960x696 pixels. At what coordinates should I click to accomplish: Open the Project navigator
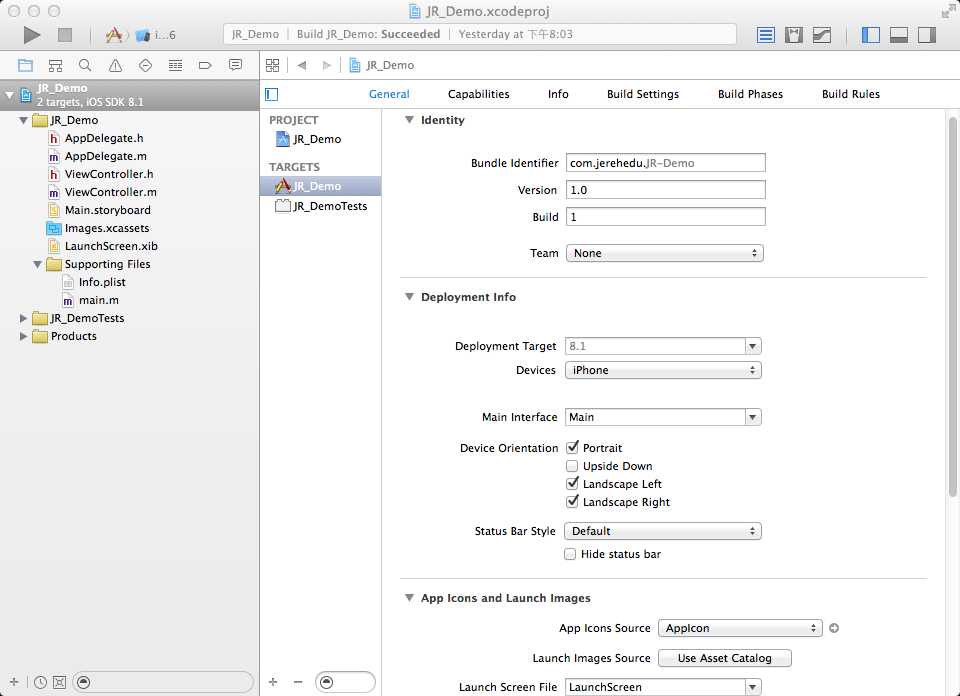click(25, 65)
